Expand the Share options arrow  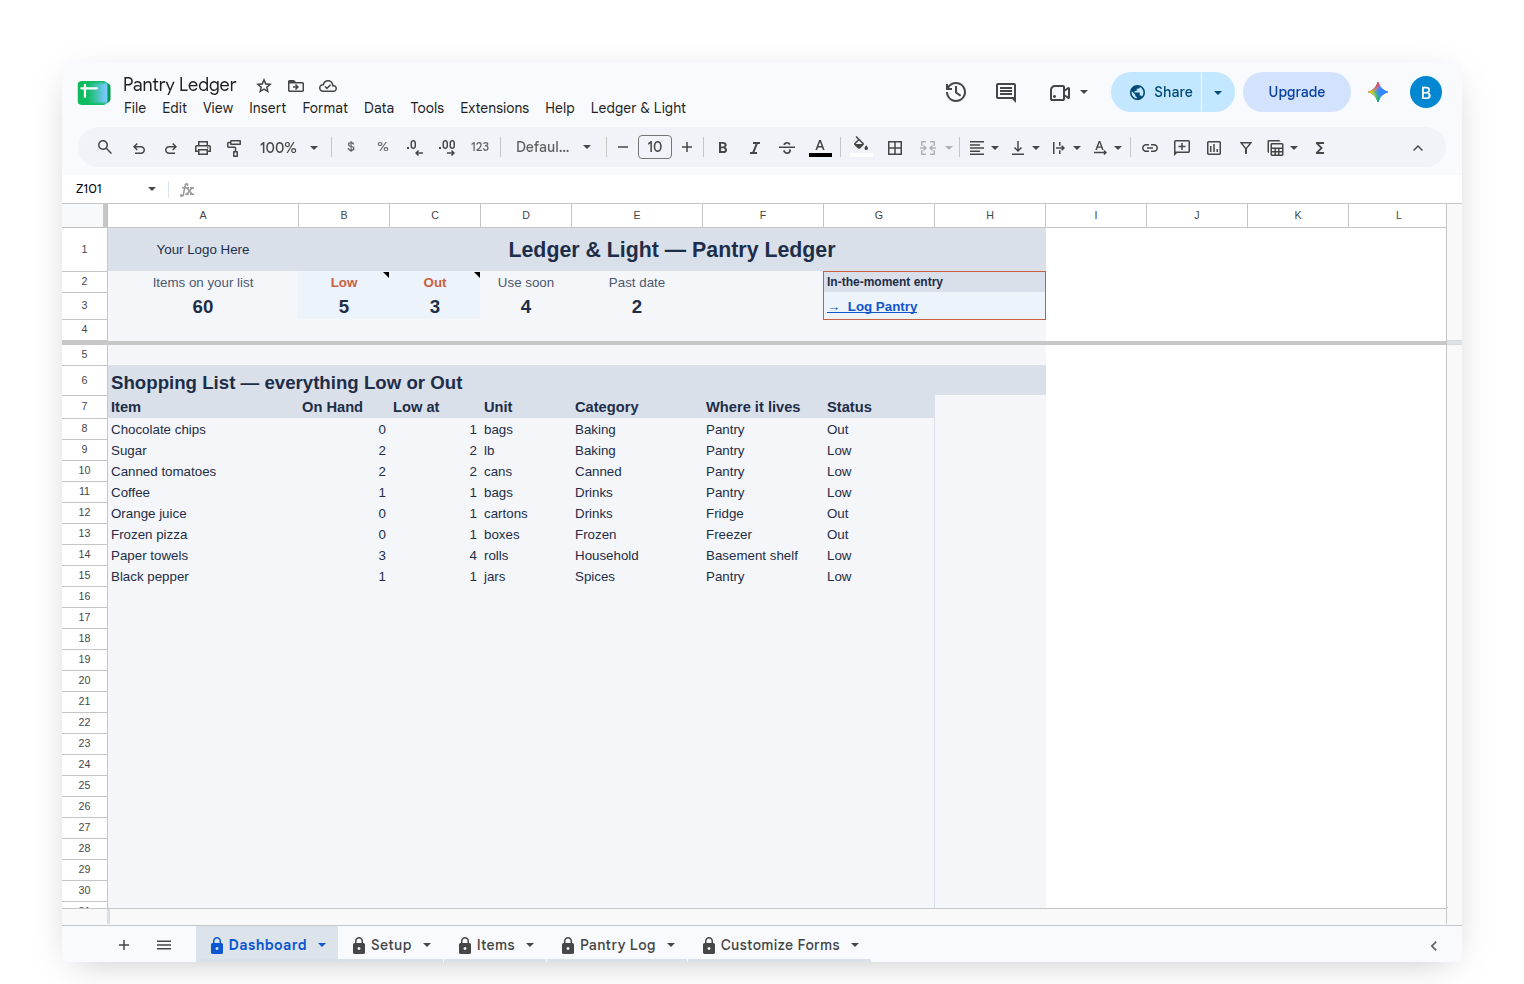click(1218, 92)
